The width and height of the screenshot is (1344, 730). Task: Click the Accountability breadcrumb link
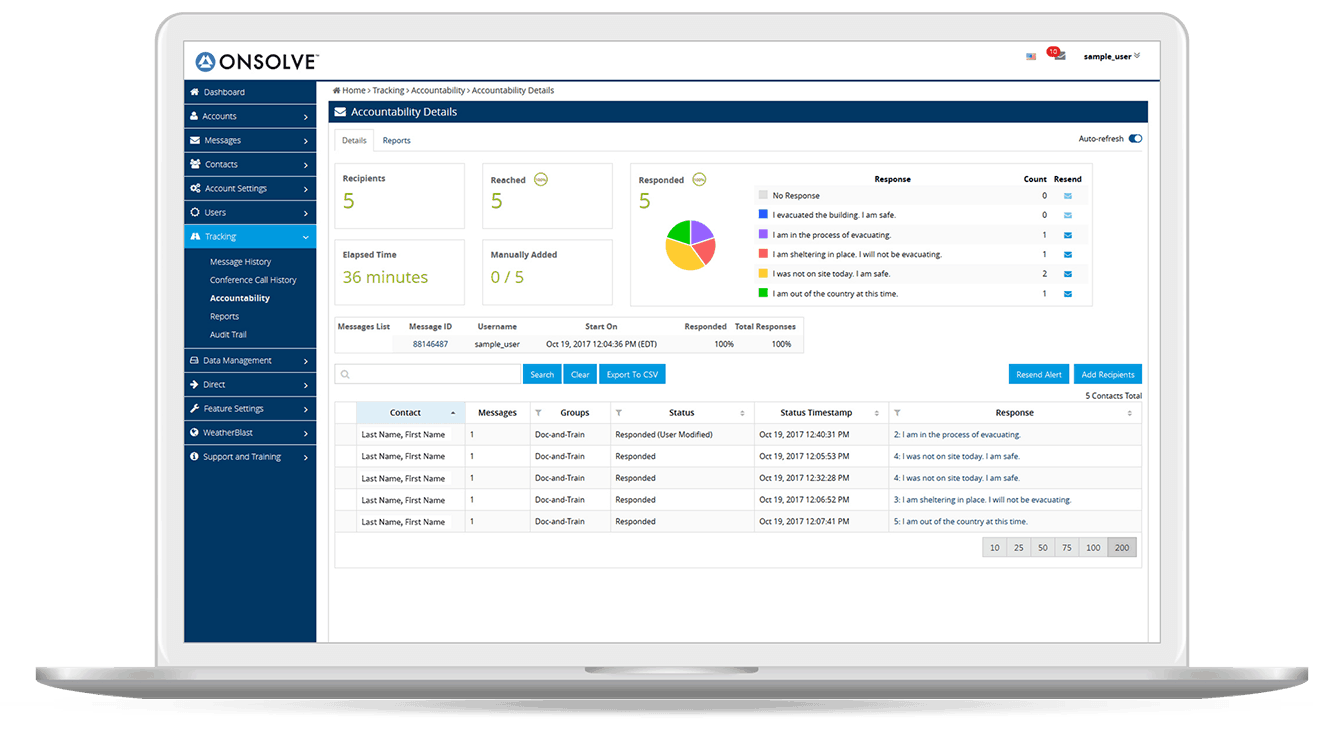(438, 91)
